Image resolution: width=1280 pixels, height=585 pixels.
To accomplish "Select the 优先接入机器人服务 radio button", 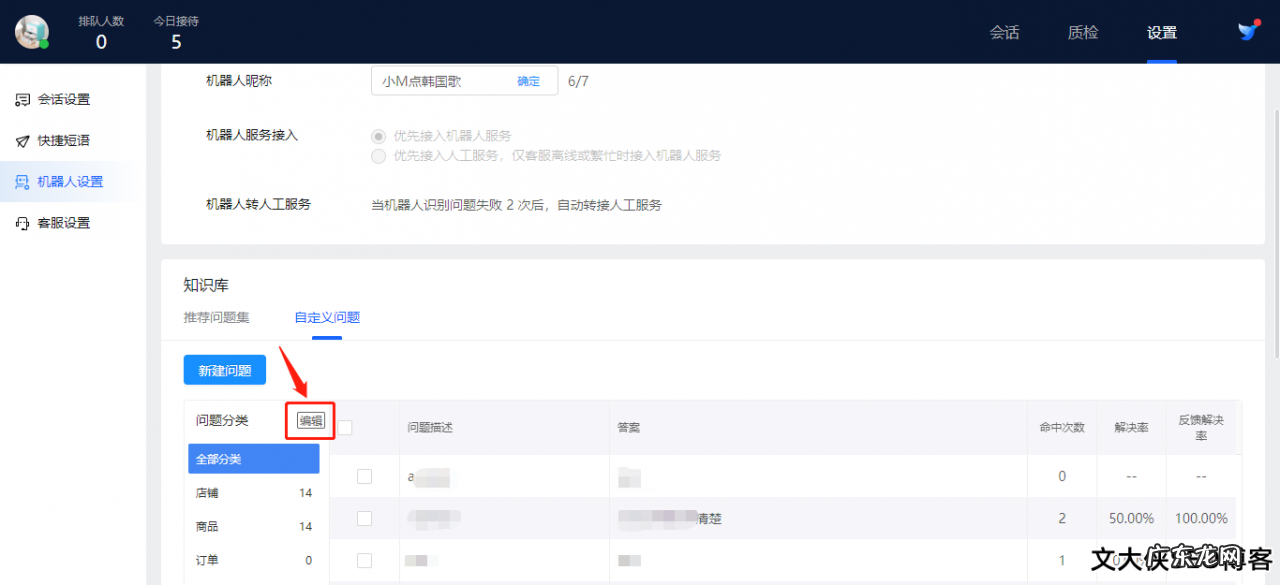I will [379, 136].
